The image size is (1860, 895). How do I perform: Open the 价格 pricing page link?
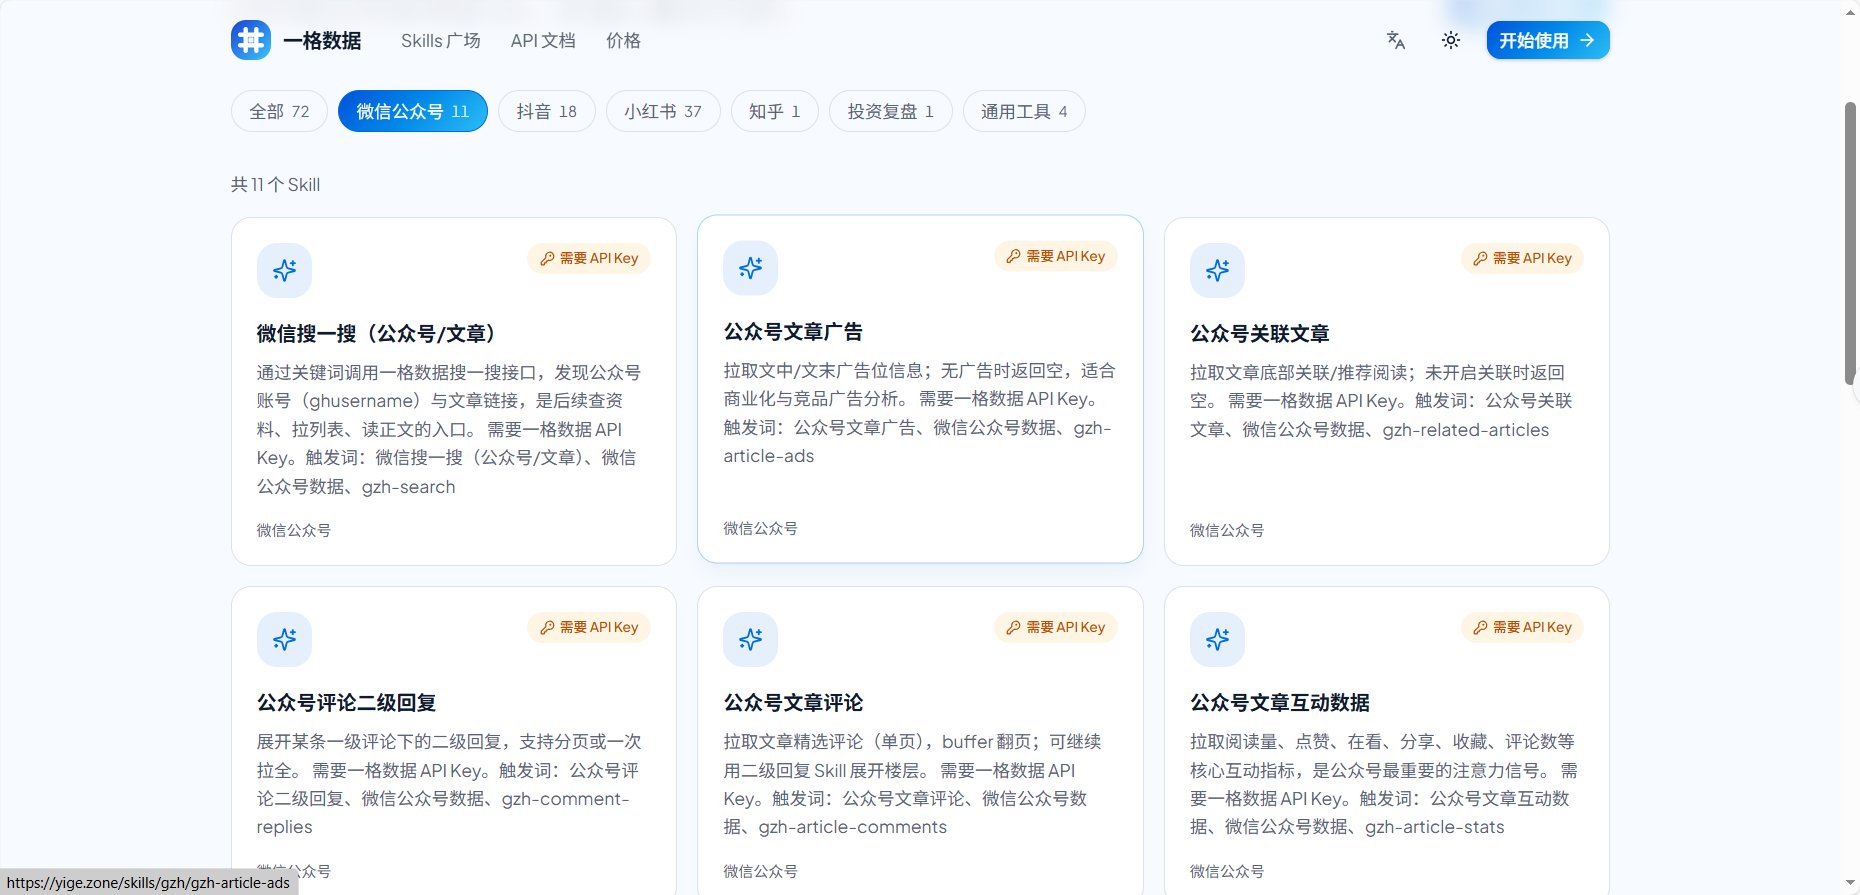coord(623,40)
